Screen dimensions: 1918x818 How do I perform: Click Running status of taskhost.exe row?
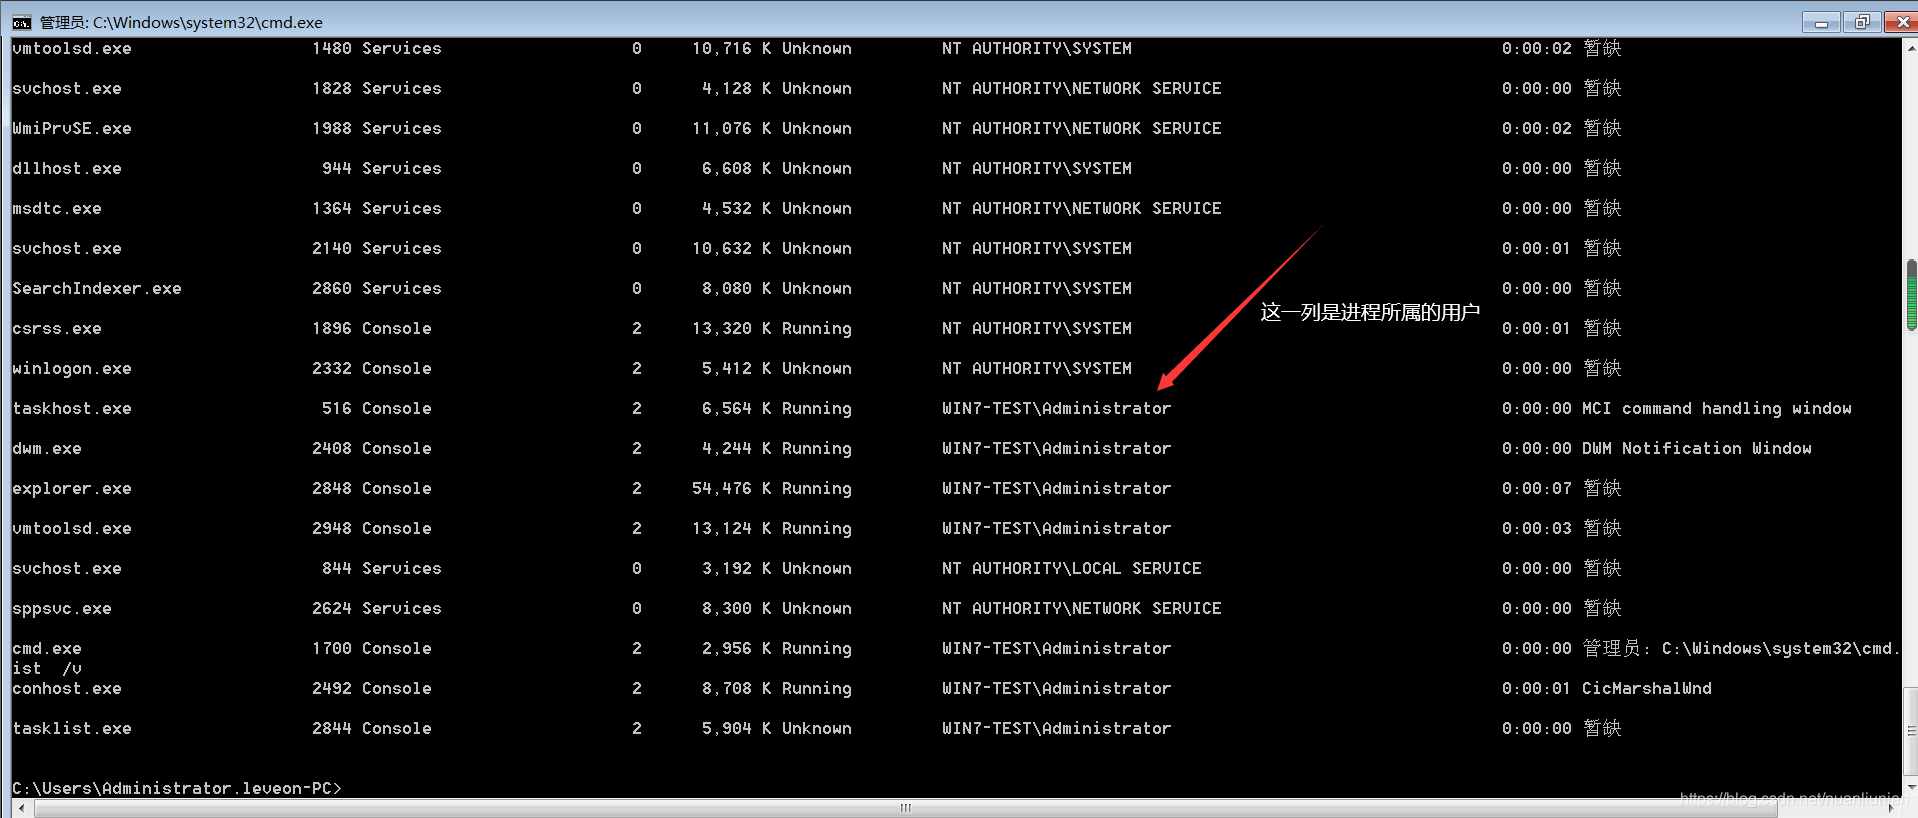[817, 408]
